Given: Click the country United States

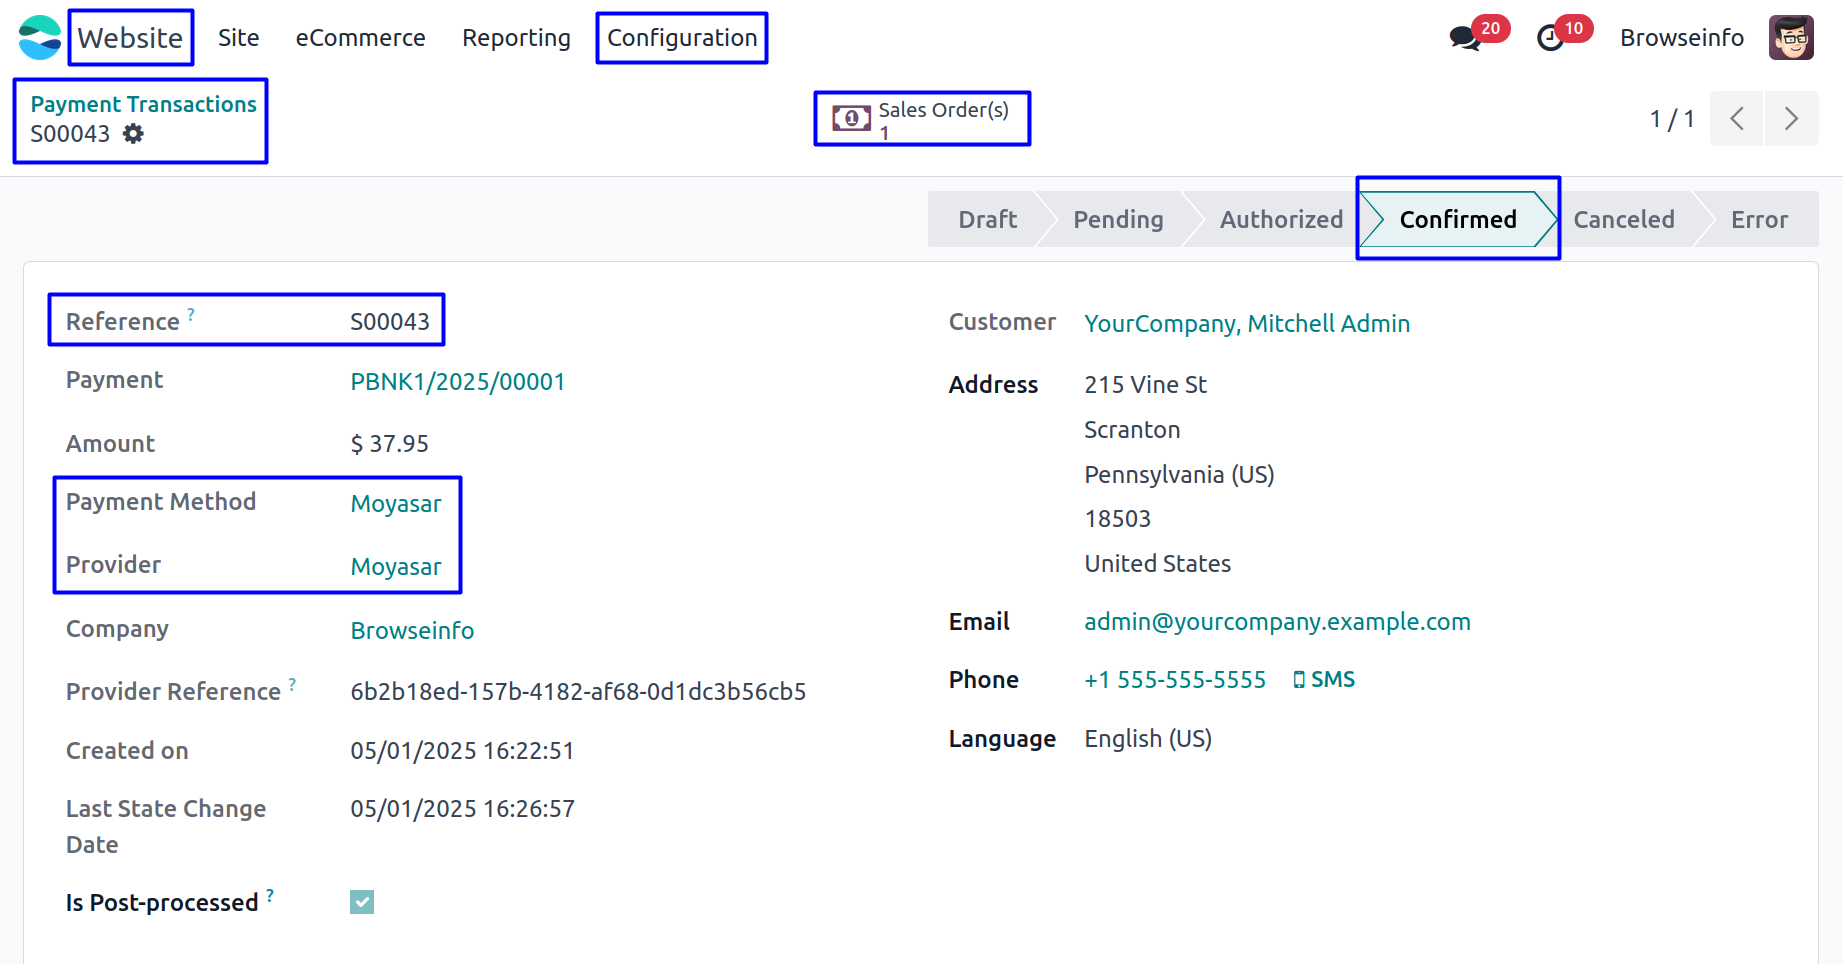Looking at the screenshot, I should coord(1157,564).
